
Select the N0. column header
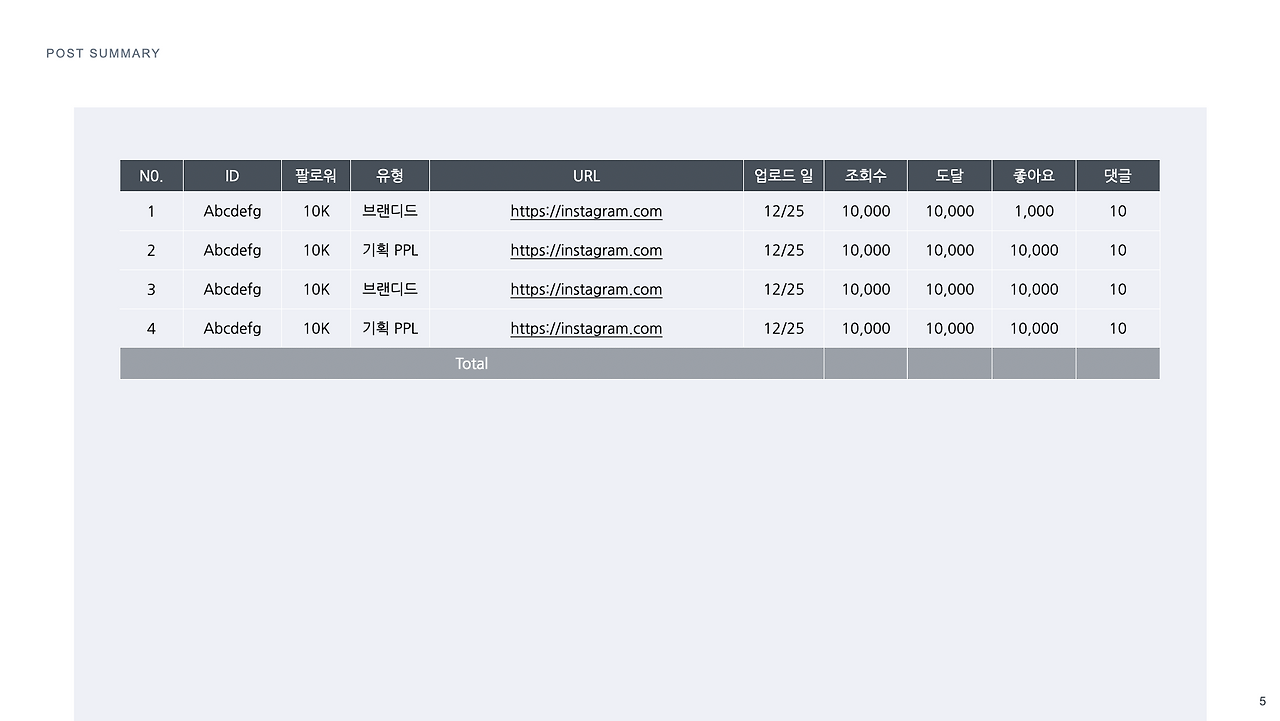coord(151,175)
